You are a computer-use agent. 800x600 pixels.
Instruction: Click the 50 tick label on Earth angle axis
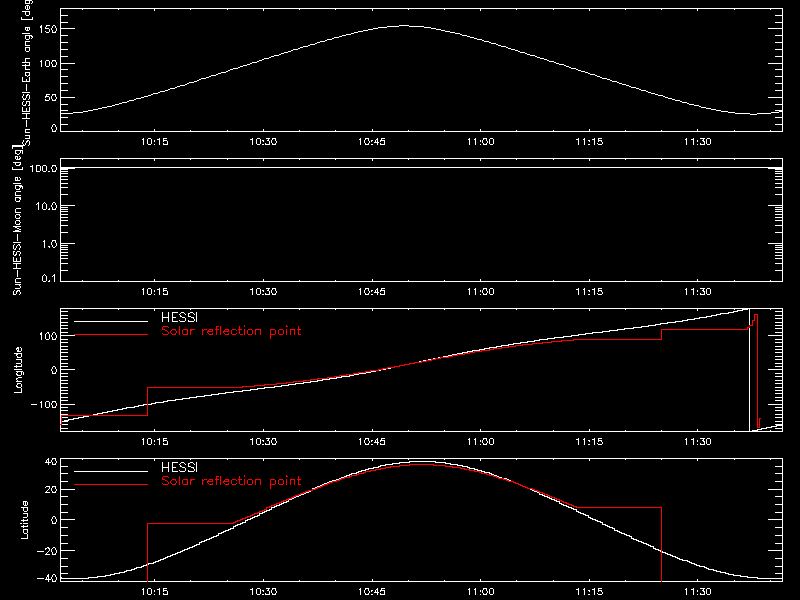51,98
